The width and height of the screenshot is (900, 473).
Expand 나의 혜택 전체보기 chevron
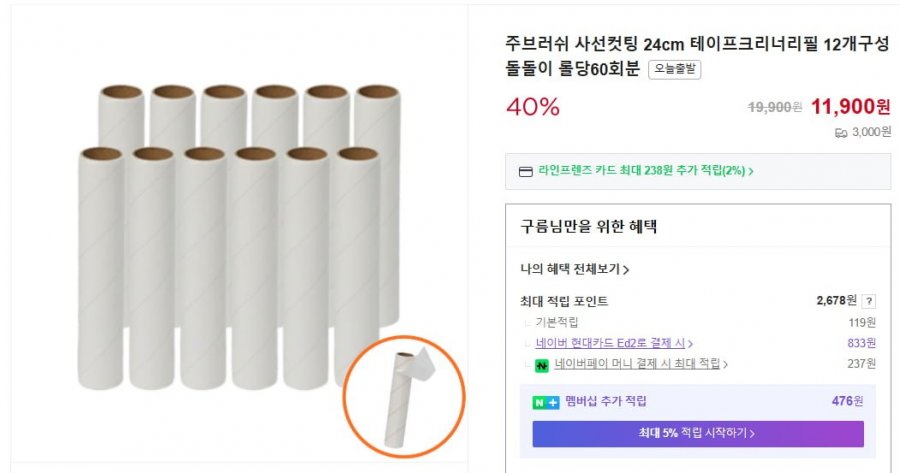tap(626, 270)
